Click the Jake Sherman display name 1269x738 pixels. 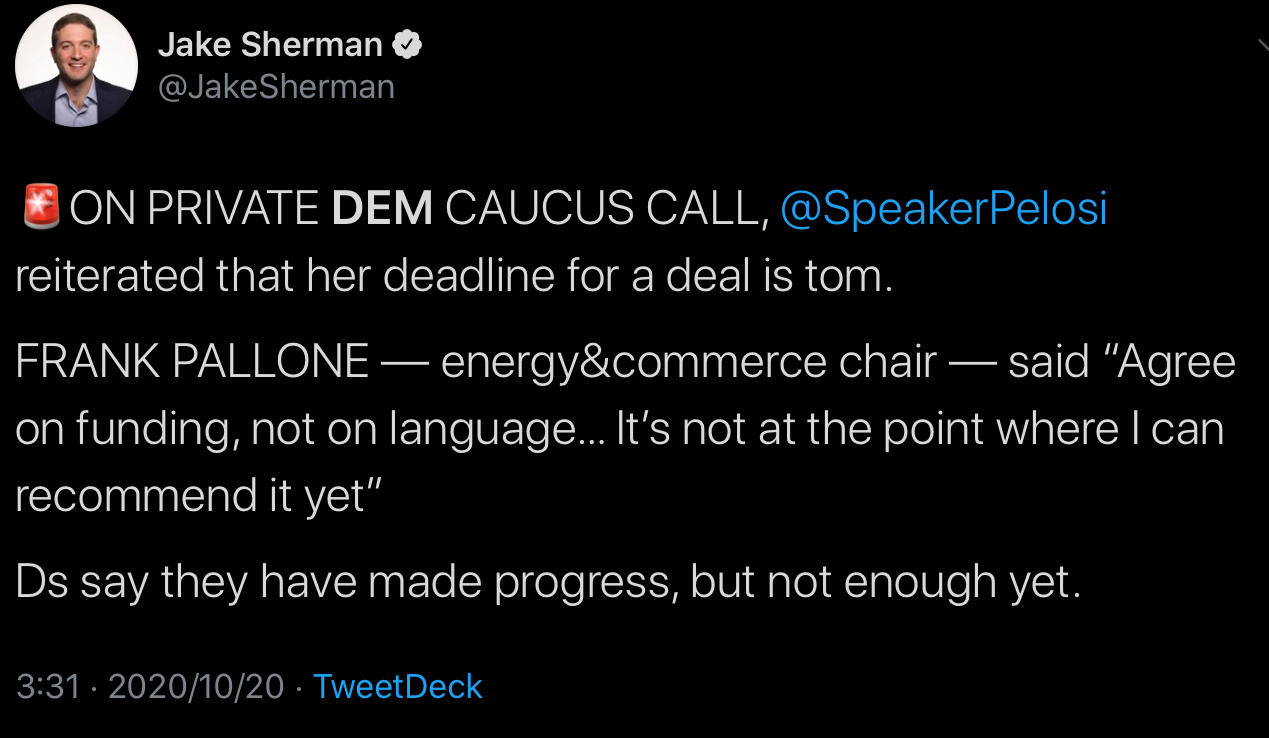[270, 45]
